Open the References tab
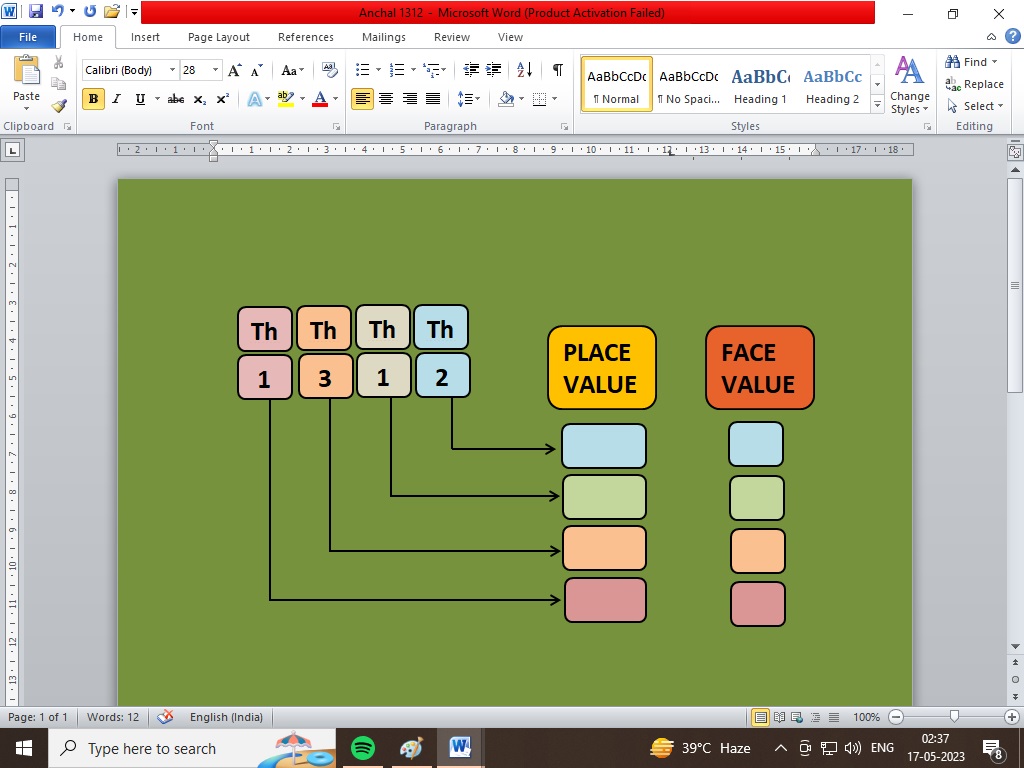The width and height of the screenshot is (1024, 768). pyautogui.click(x=305, y=37)
